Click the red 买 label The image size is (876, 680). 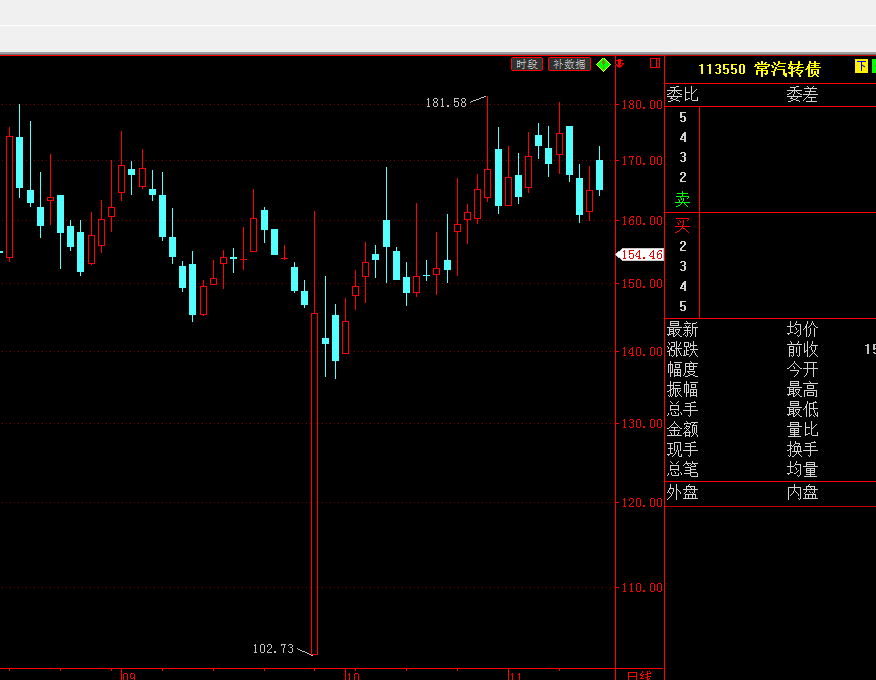pos(683,225)
